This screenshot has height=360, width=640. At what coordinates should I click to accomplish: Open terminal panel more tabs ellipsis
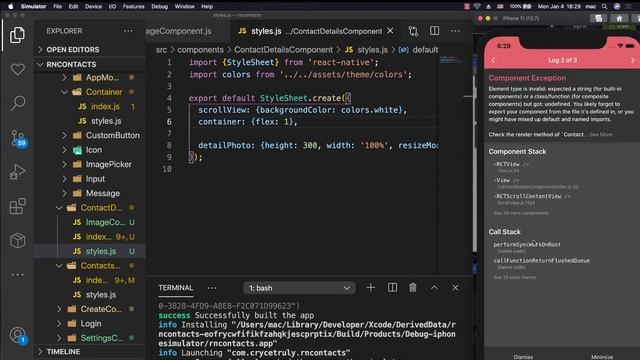click(212, 288)
